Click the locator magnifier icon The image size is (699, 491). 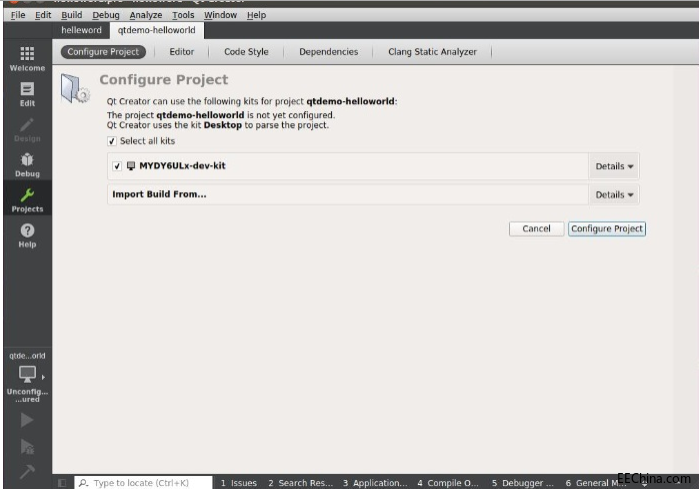click(x=83, y=483)
